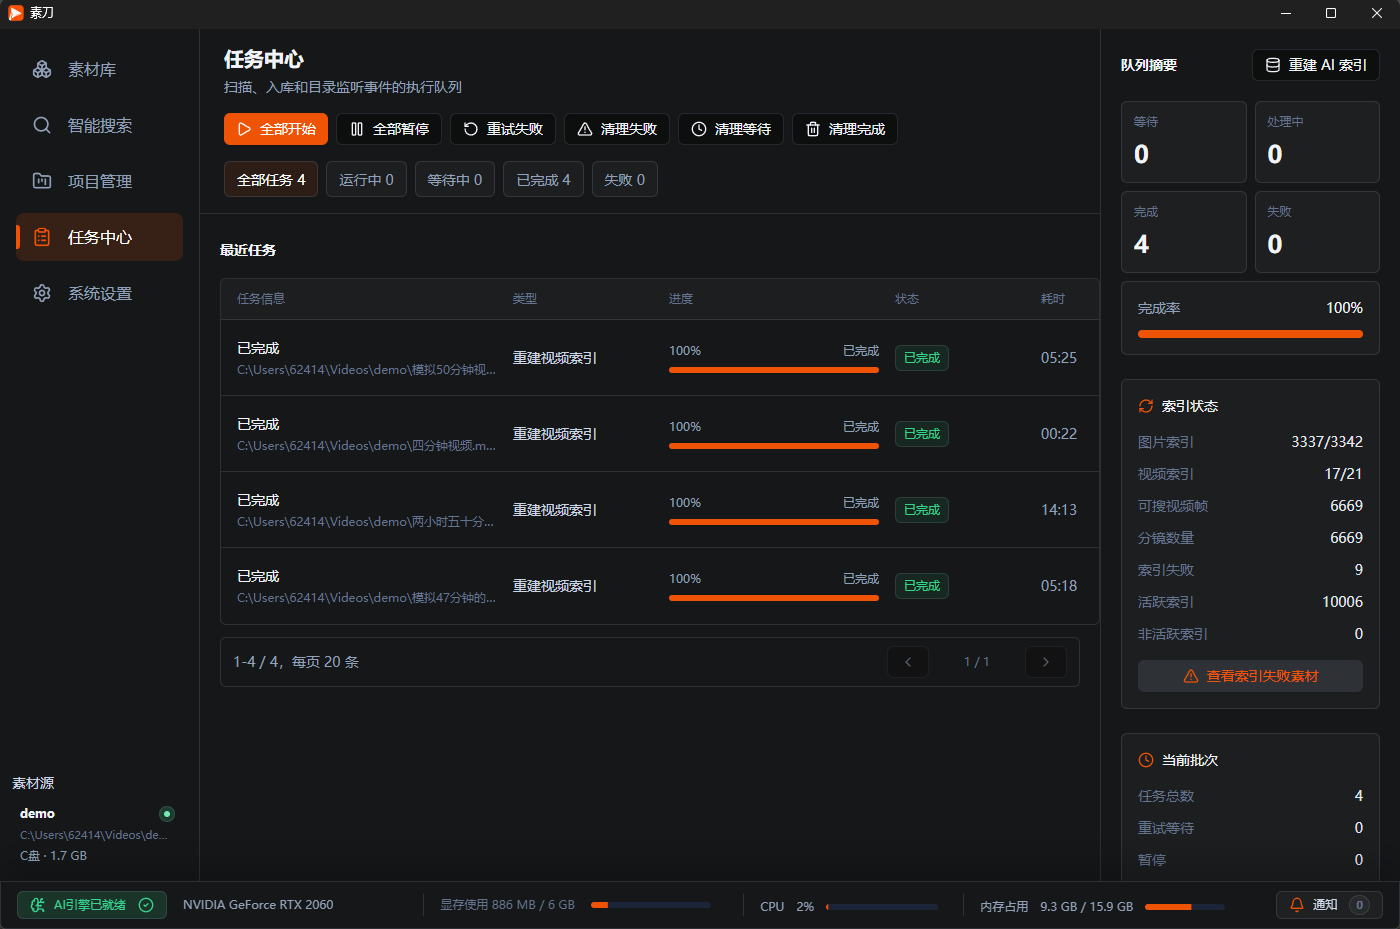This screenshot has height=929, width=1400.
Task: Click the 失败 0 summary card
Action: pos(1317,232)
